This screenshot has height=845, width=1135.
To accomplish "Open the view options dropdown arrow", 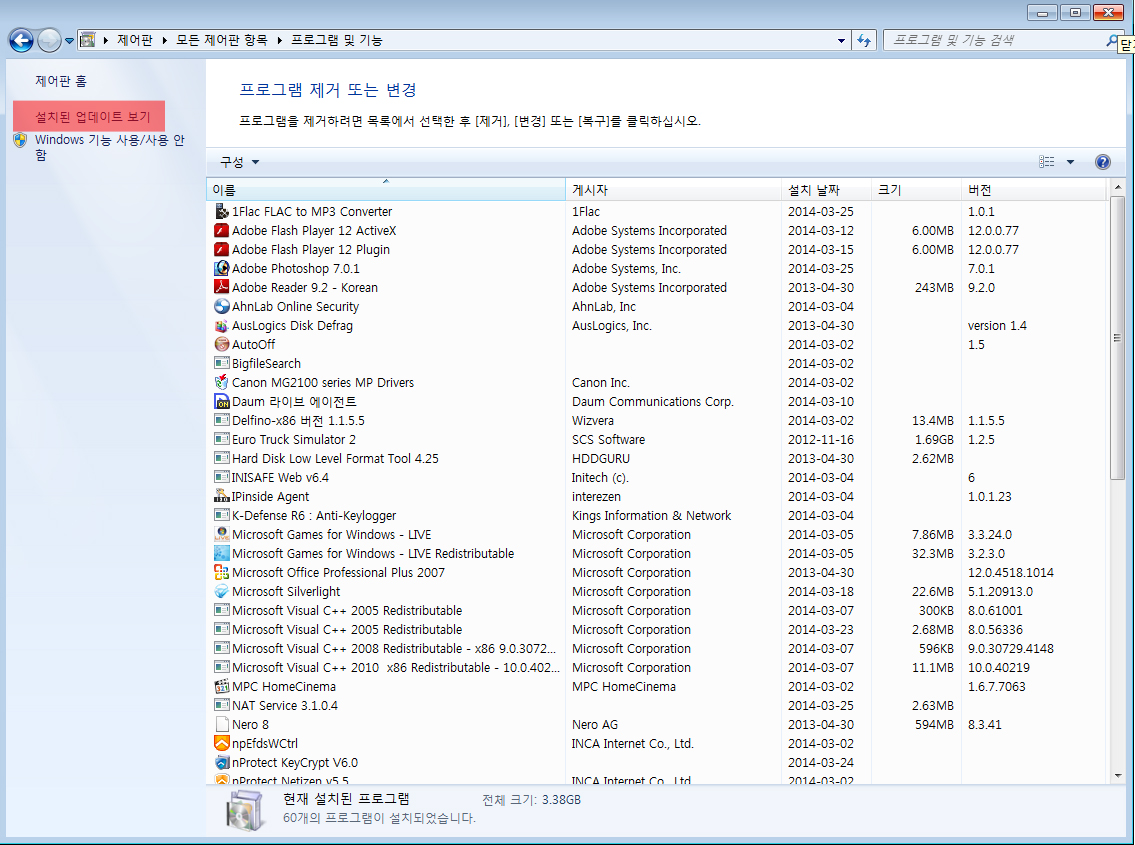I will click(x=1070, y=162).
